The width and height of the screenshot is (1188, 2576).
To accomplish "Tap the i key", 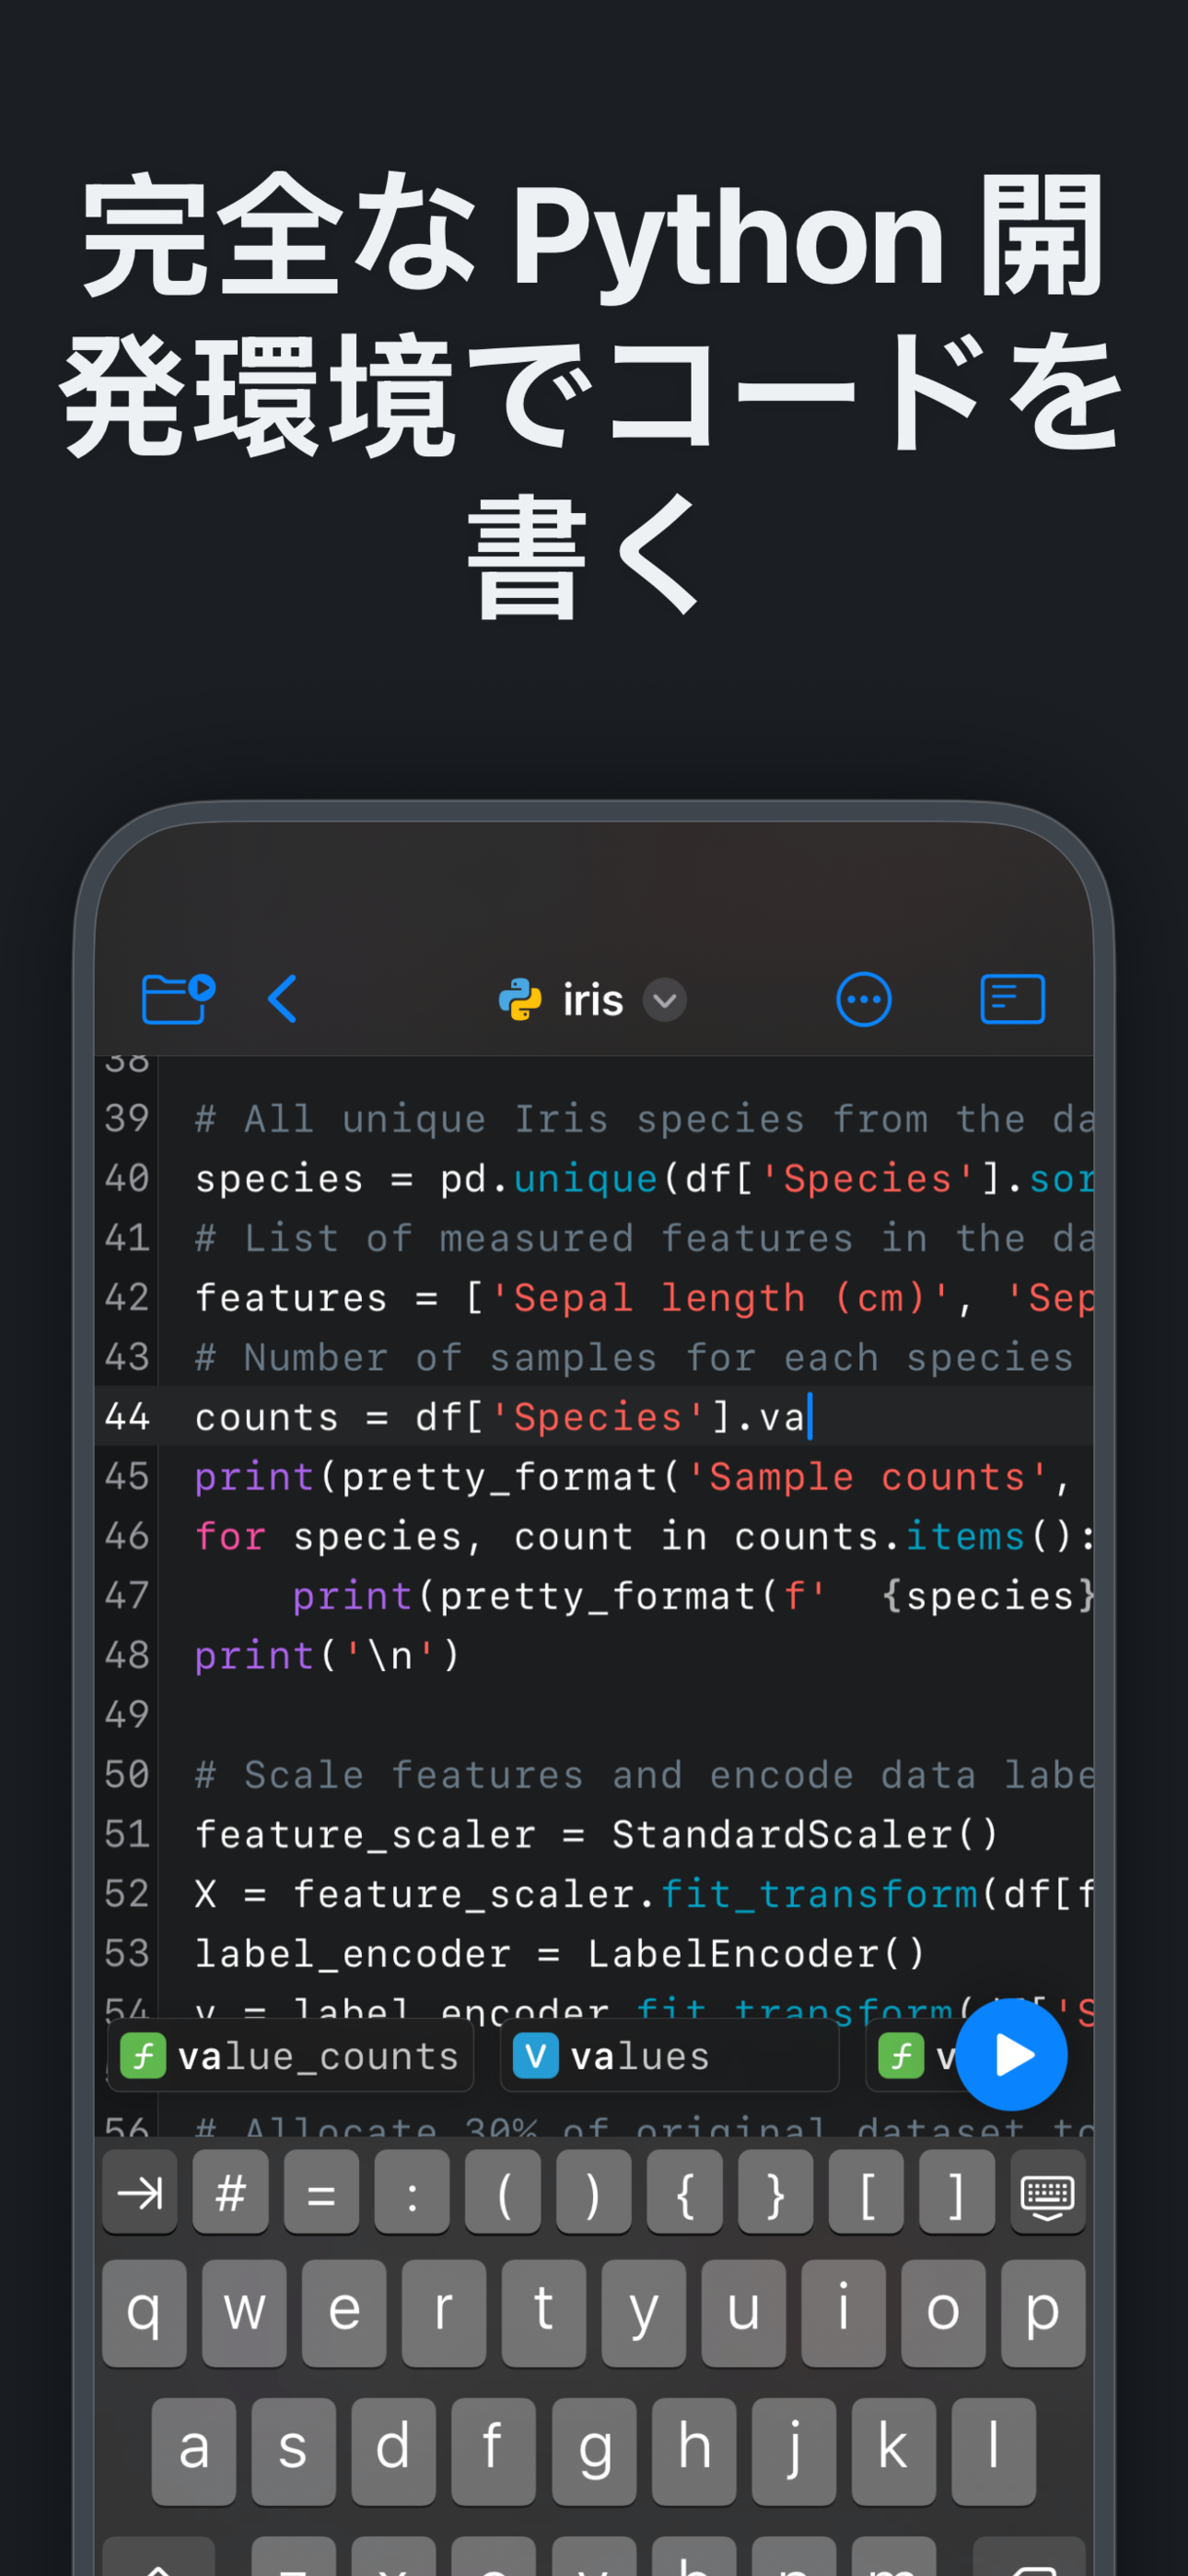I will click(843, 2312).
